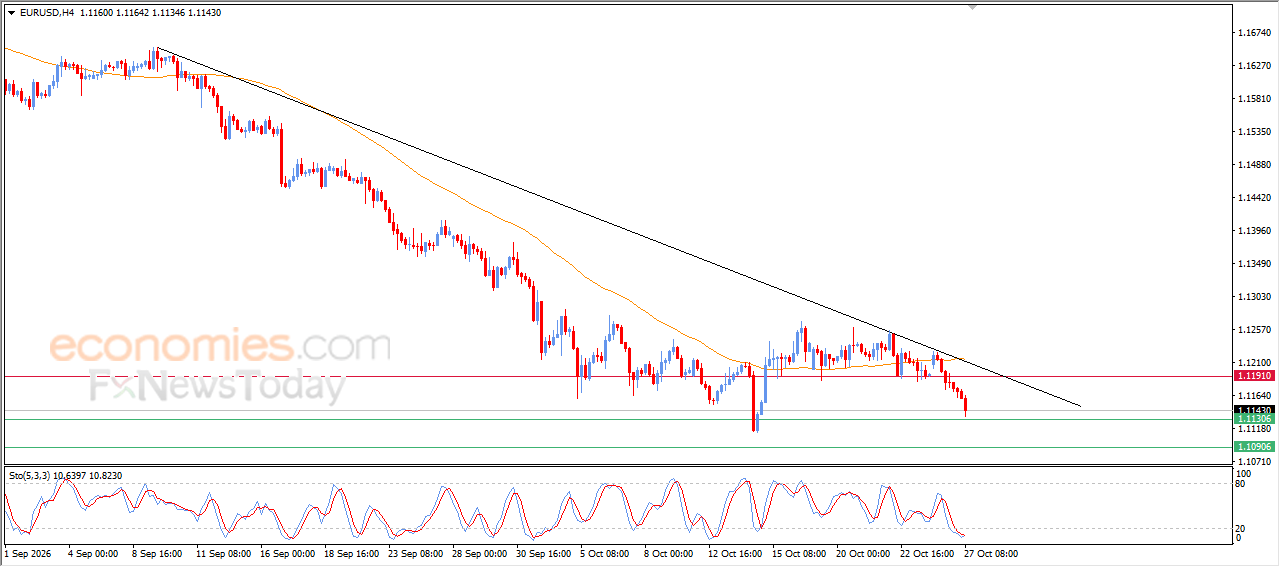Click price scale value 1.11640

tap(1255, 396)
